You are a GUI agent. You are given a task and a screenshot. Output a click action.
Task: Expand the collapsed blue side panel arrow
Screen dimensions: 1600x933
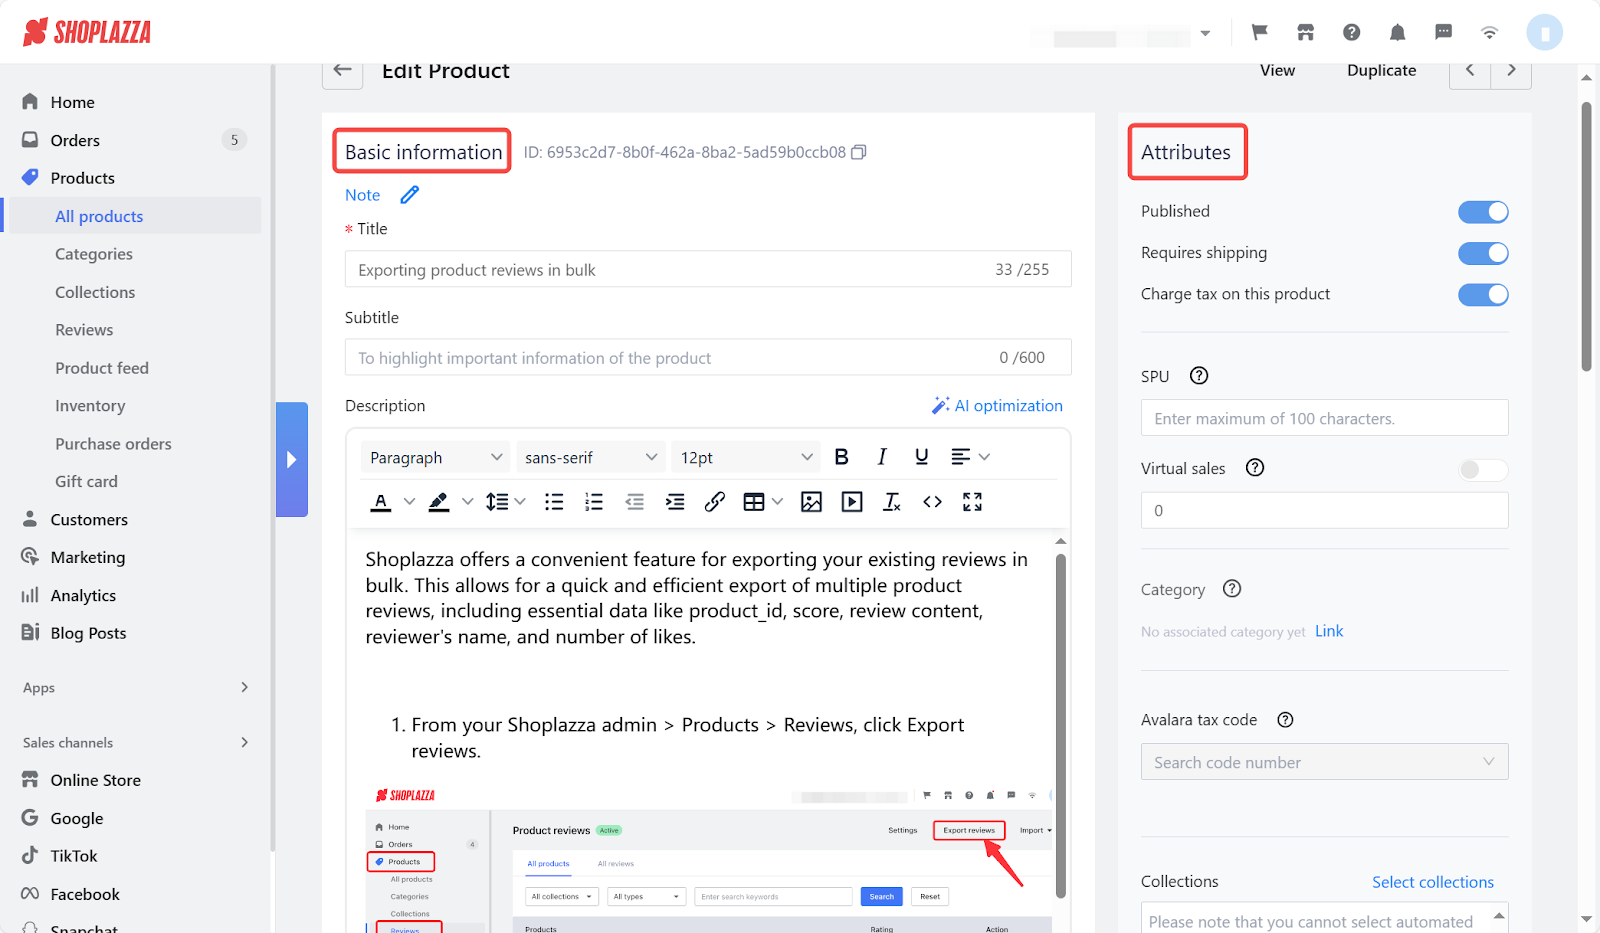click(x=291, y=459)
